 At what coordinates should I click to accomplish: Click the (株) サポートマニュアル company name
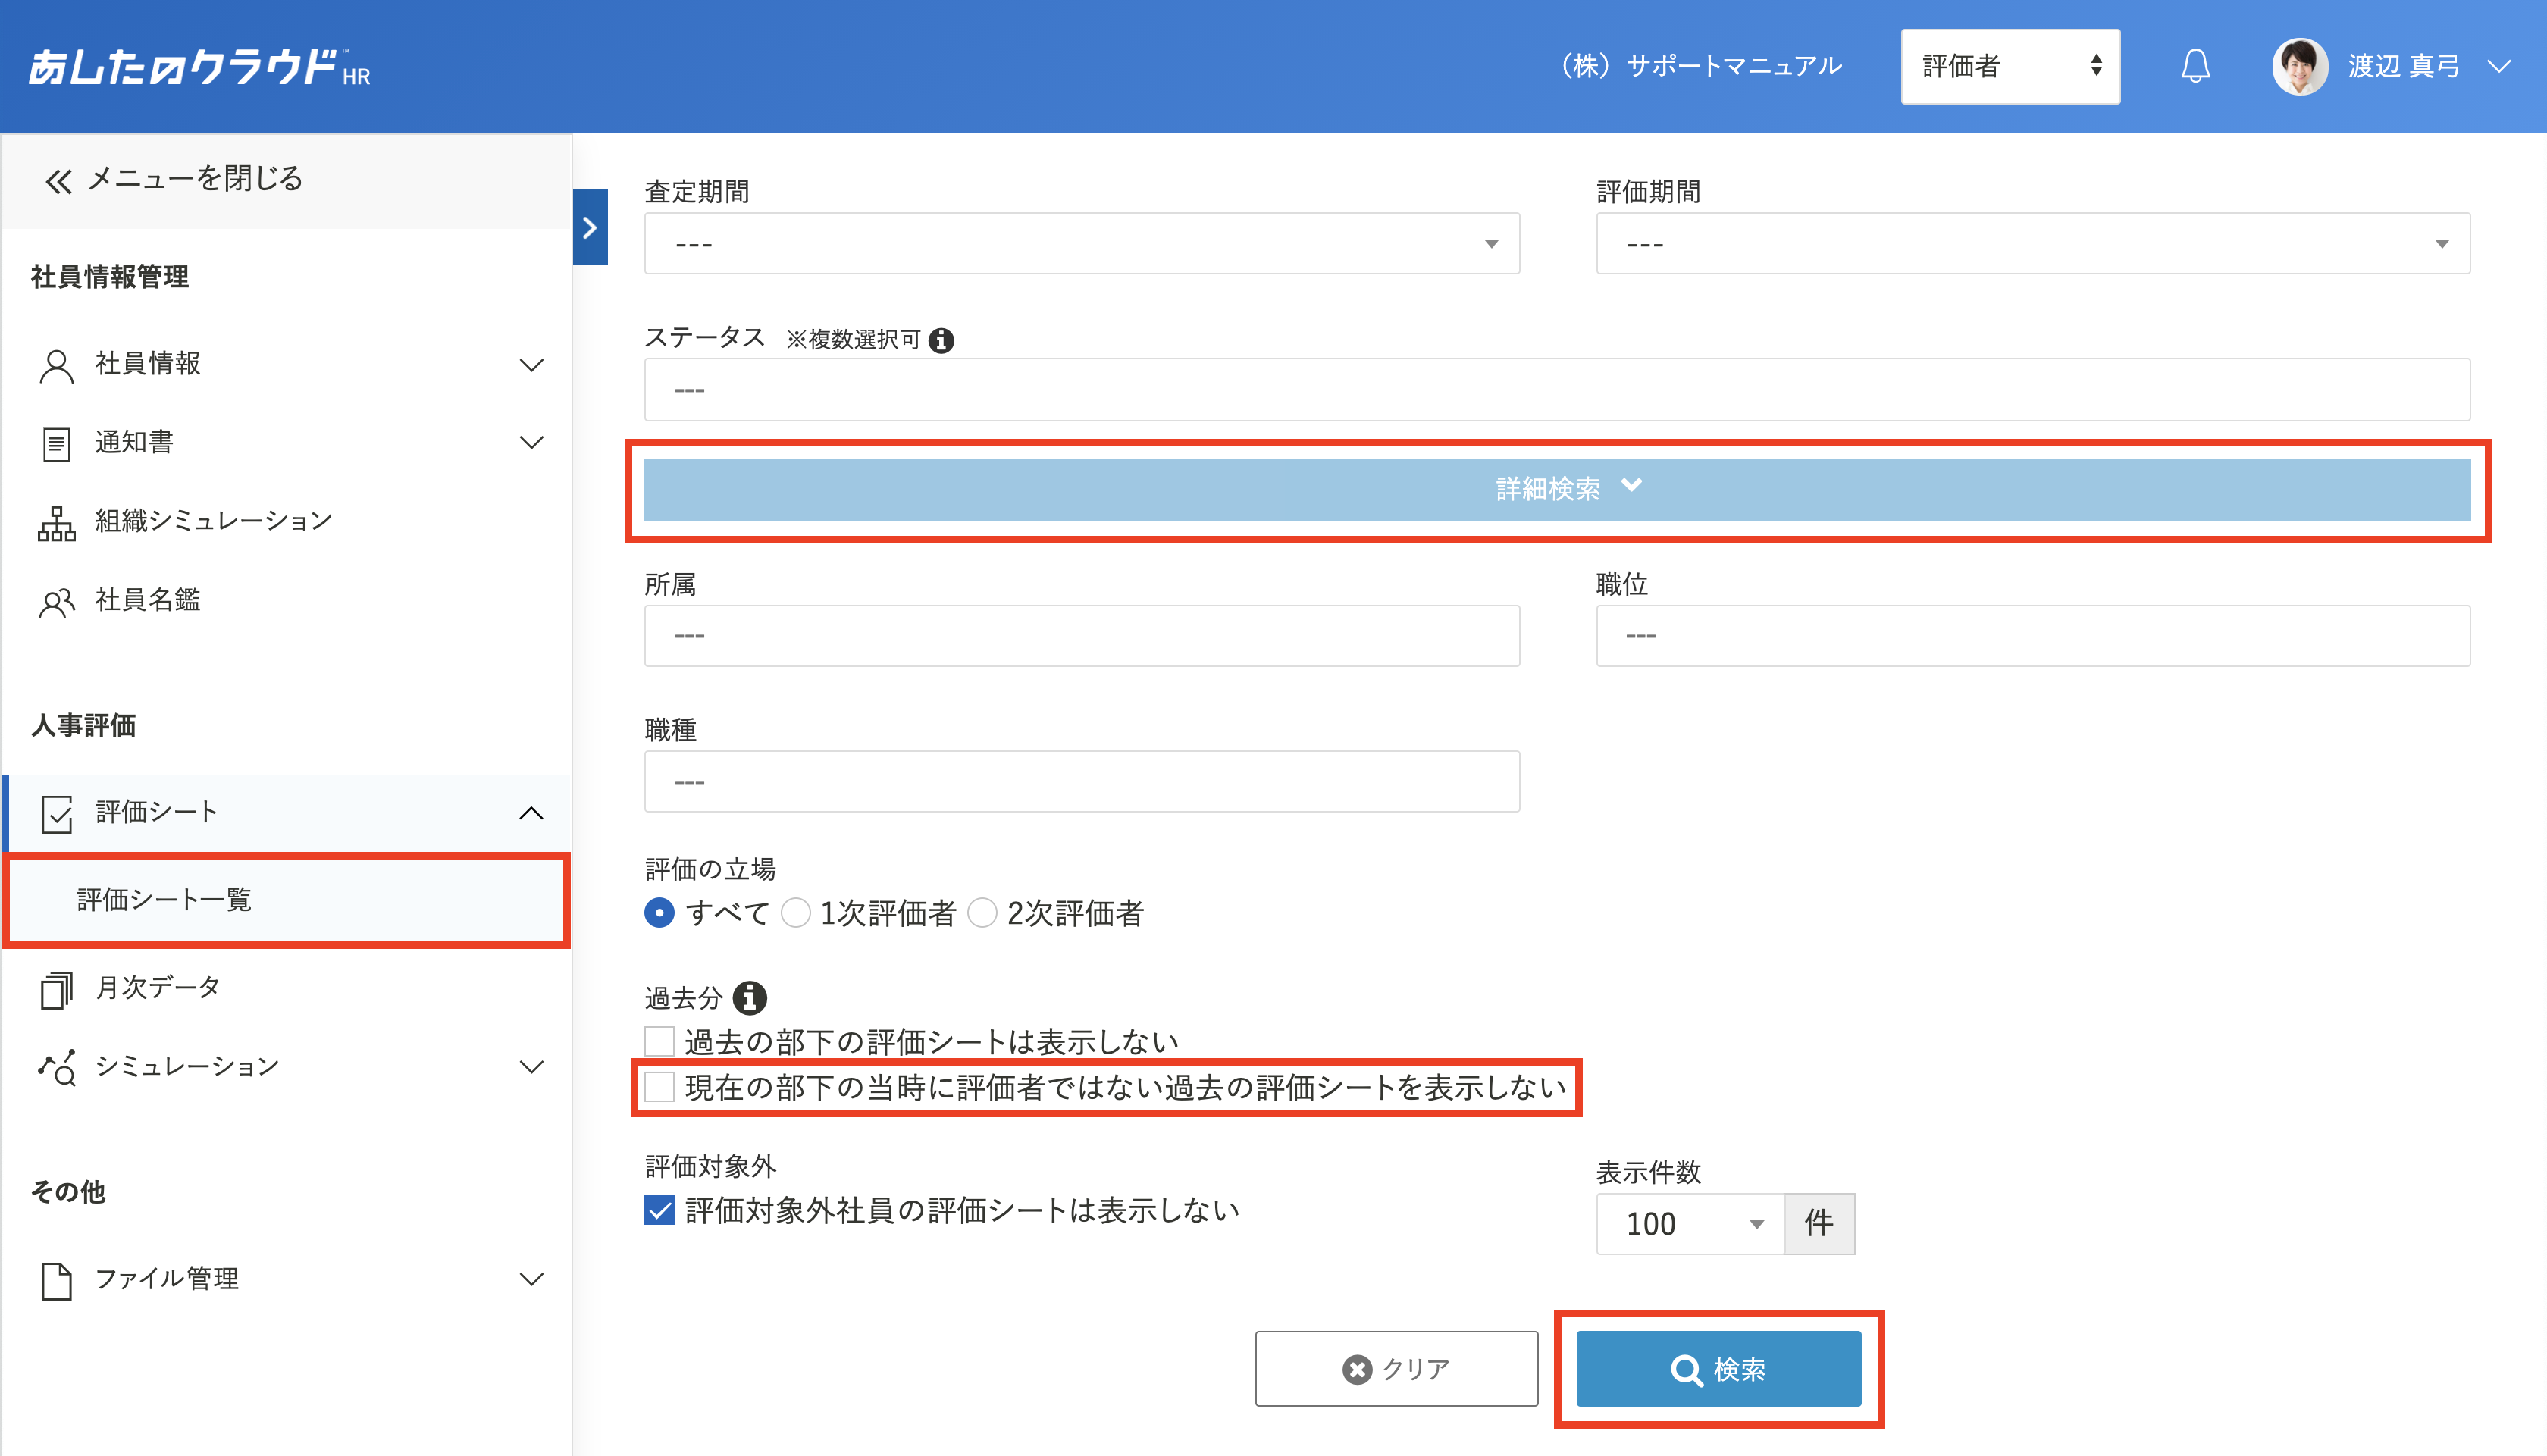point(1702,66)
